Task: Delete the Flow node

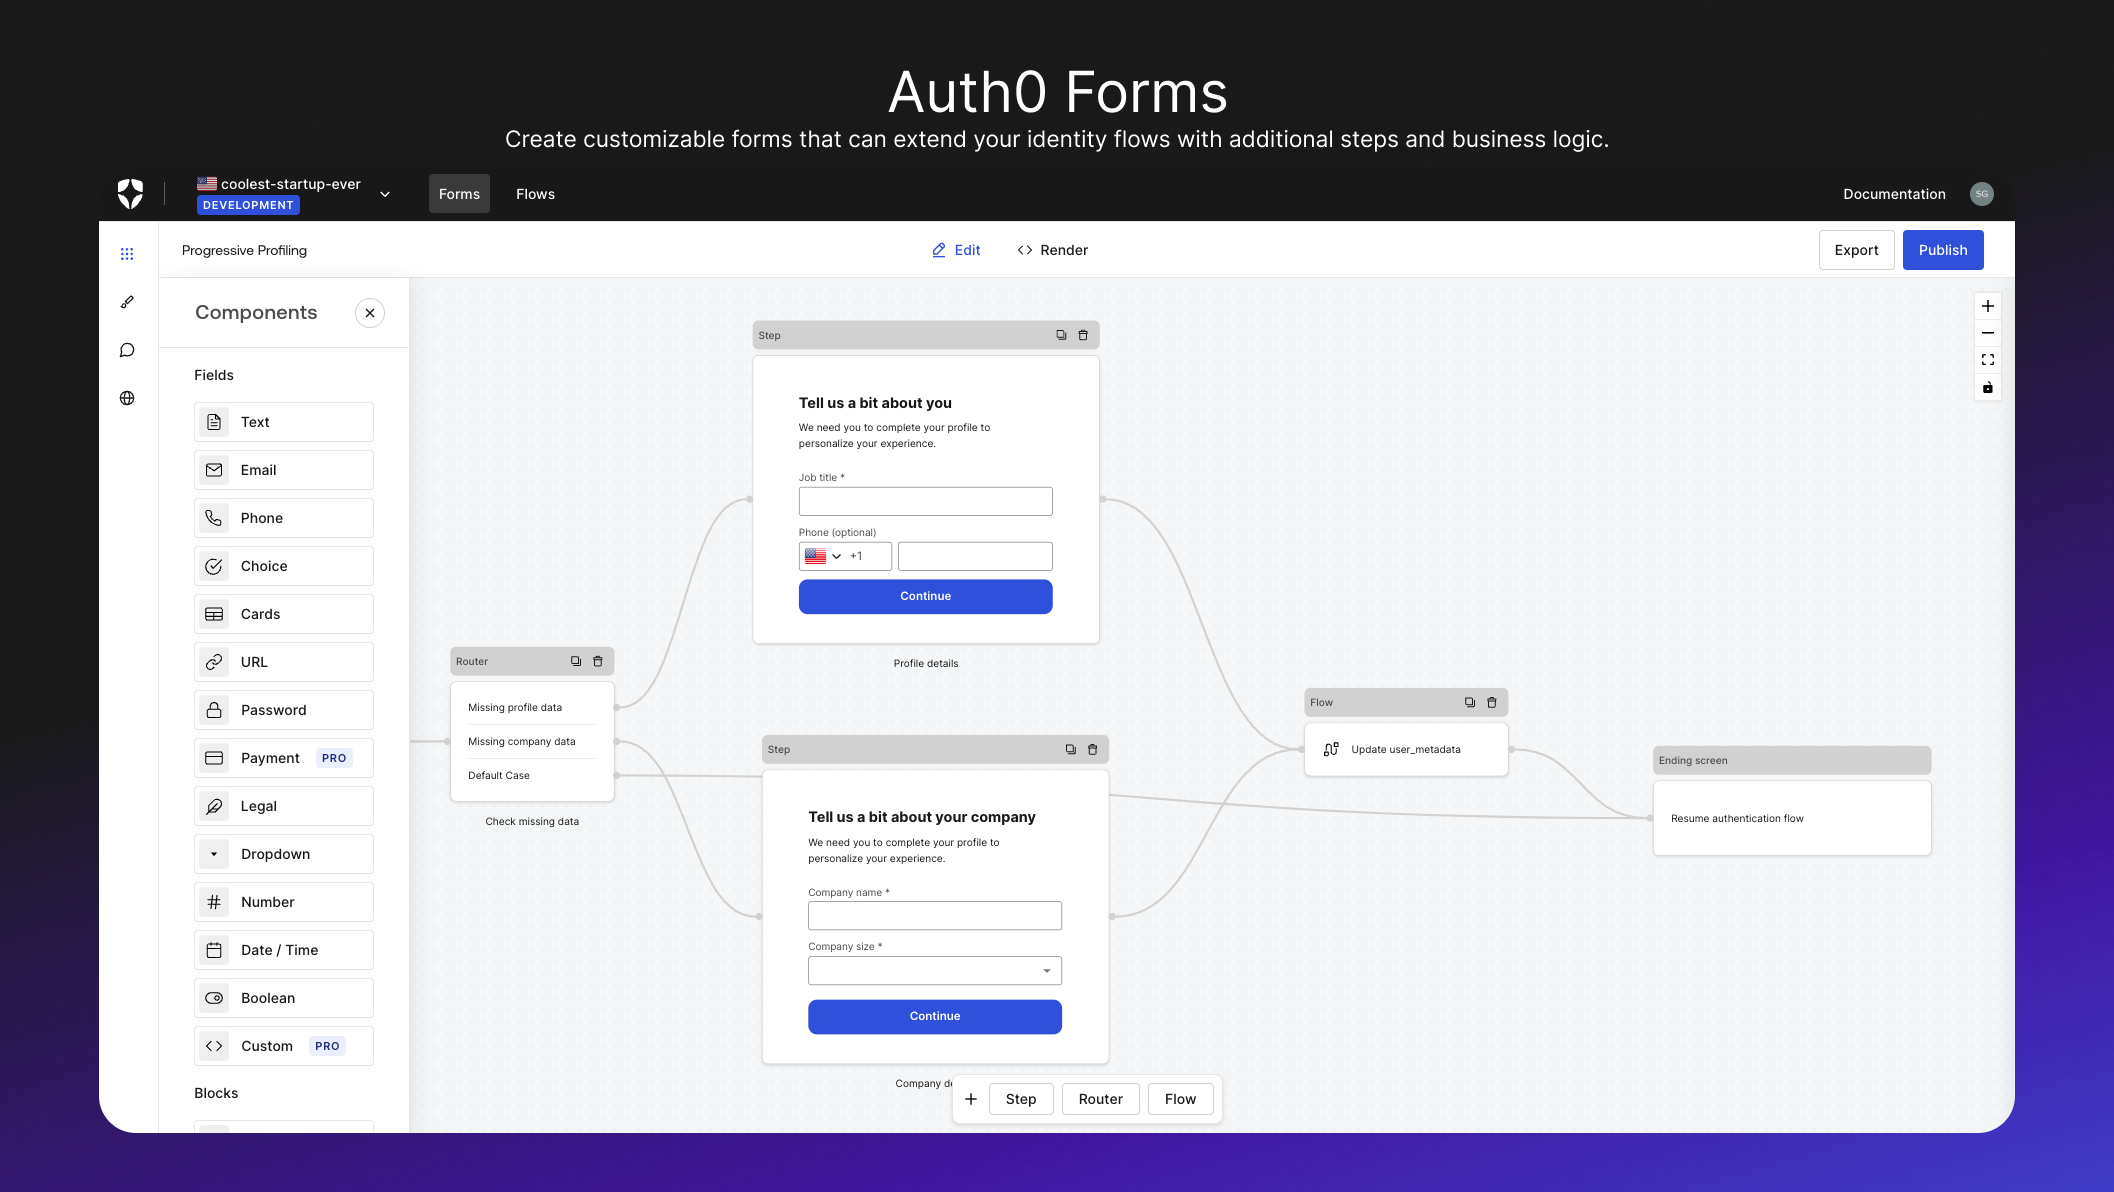Action: tap(1492, 702)
